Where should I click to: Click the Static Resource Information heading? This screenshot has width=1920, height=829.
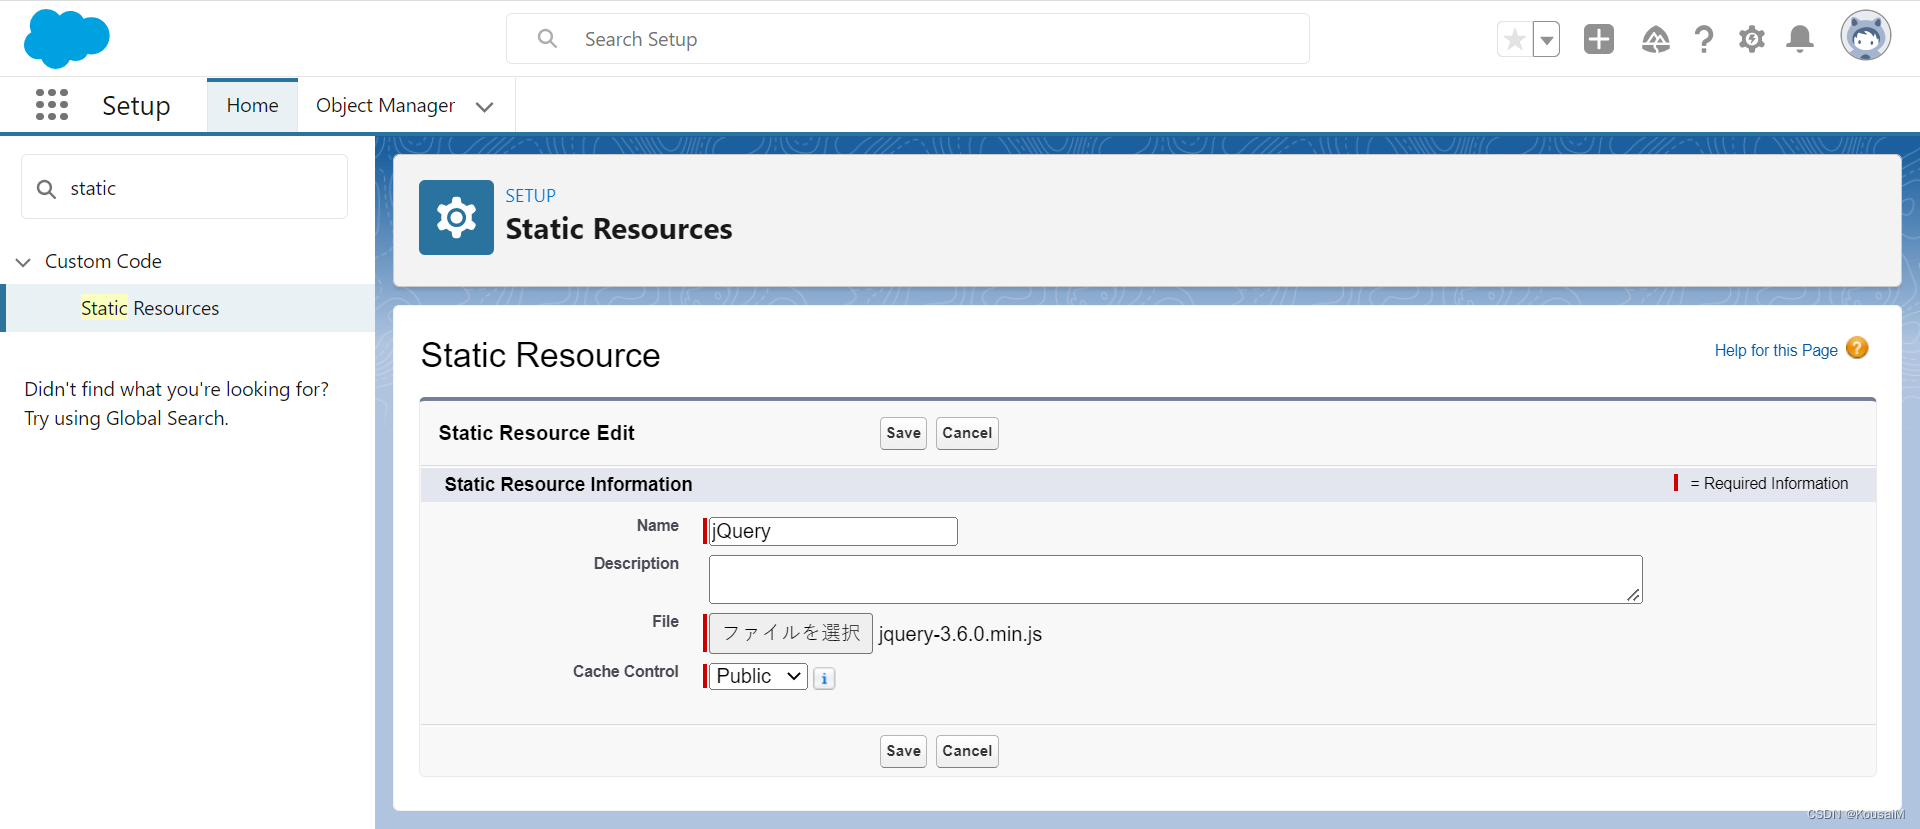click(x=568, y=484)
